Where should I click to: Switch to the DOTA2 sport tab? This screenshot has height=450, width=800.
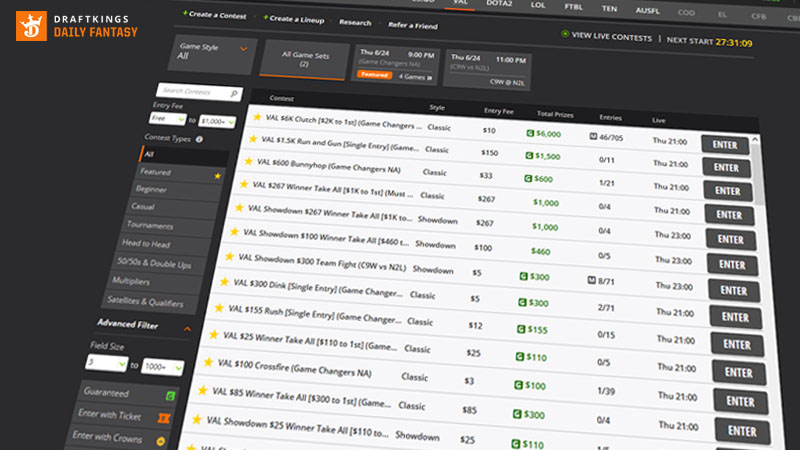pos(498,4)
